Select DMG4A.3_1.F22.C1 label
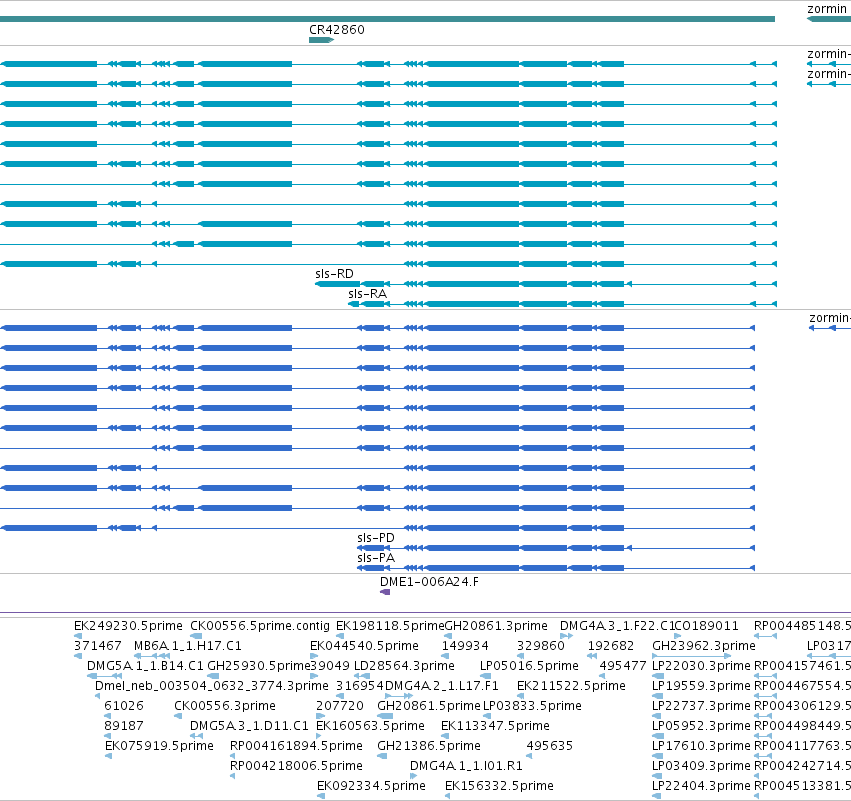851x801 pixels. (x=617, y=626)
